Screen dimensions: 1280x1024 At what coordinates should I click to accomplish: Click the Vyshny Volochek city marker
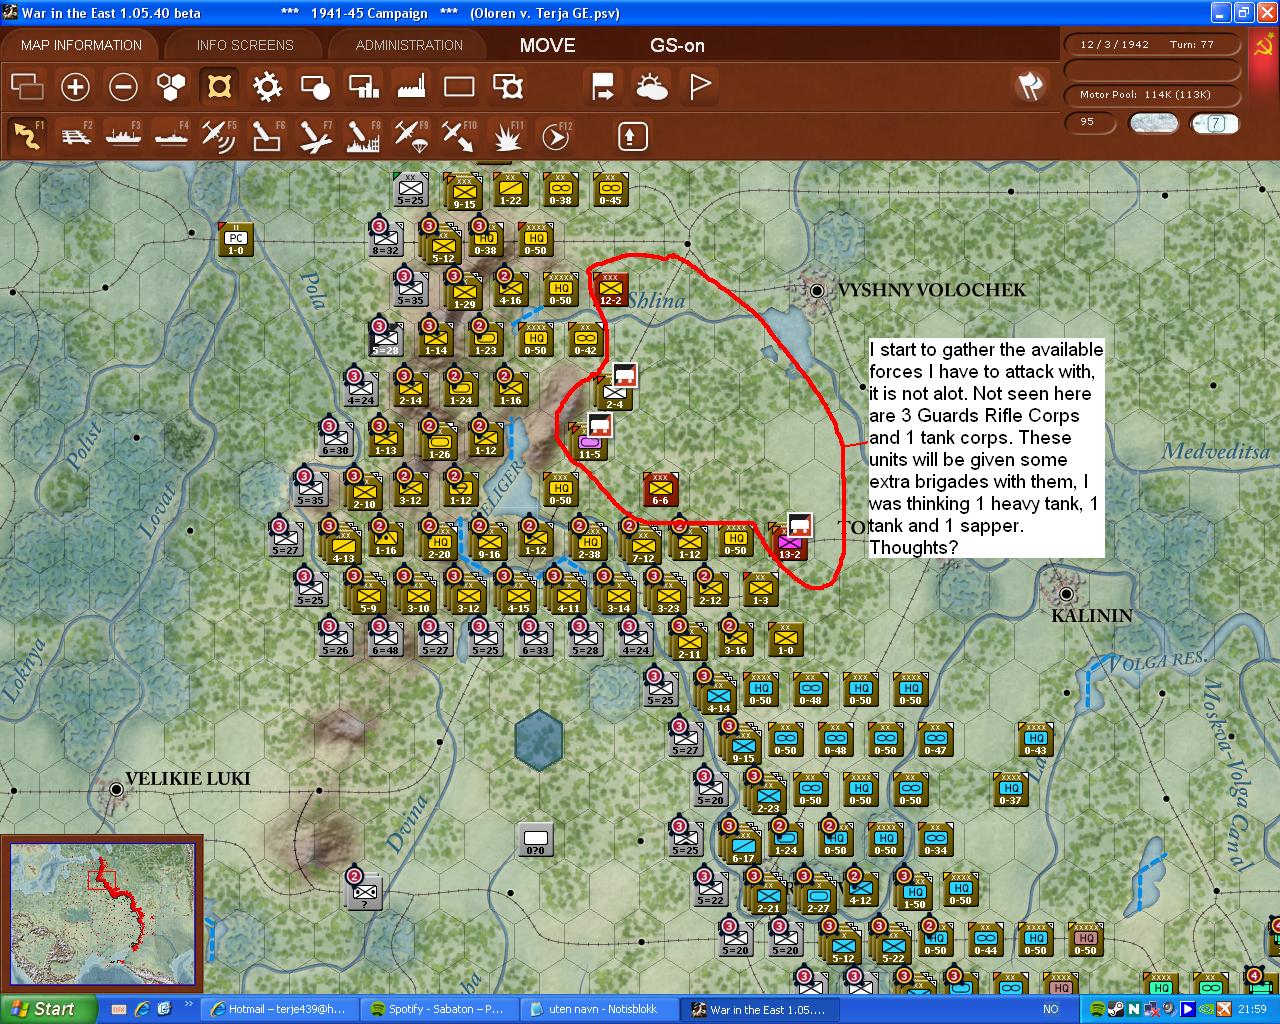(817, 290)
